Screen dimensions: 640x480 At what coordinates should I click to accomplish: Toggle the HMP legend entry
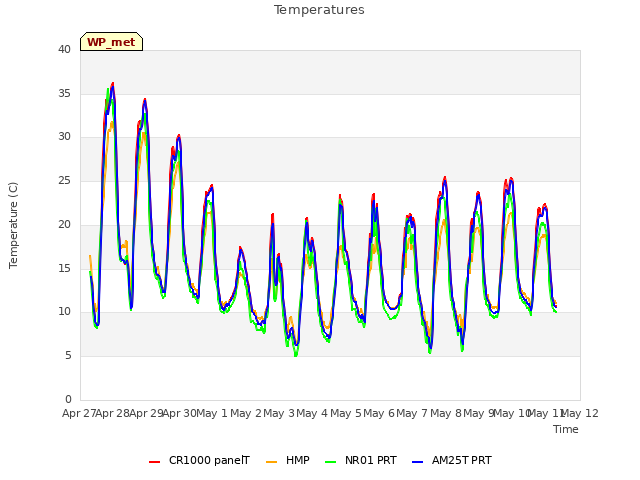tap(288, 460)
